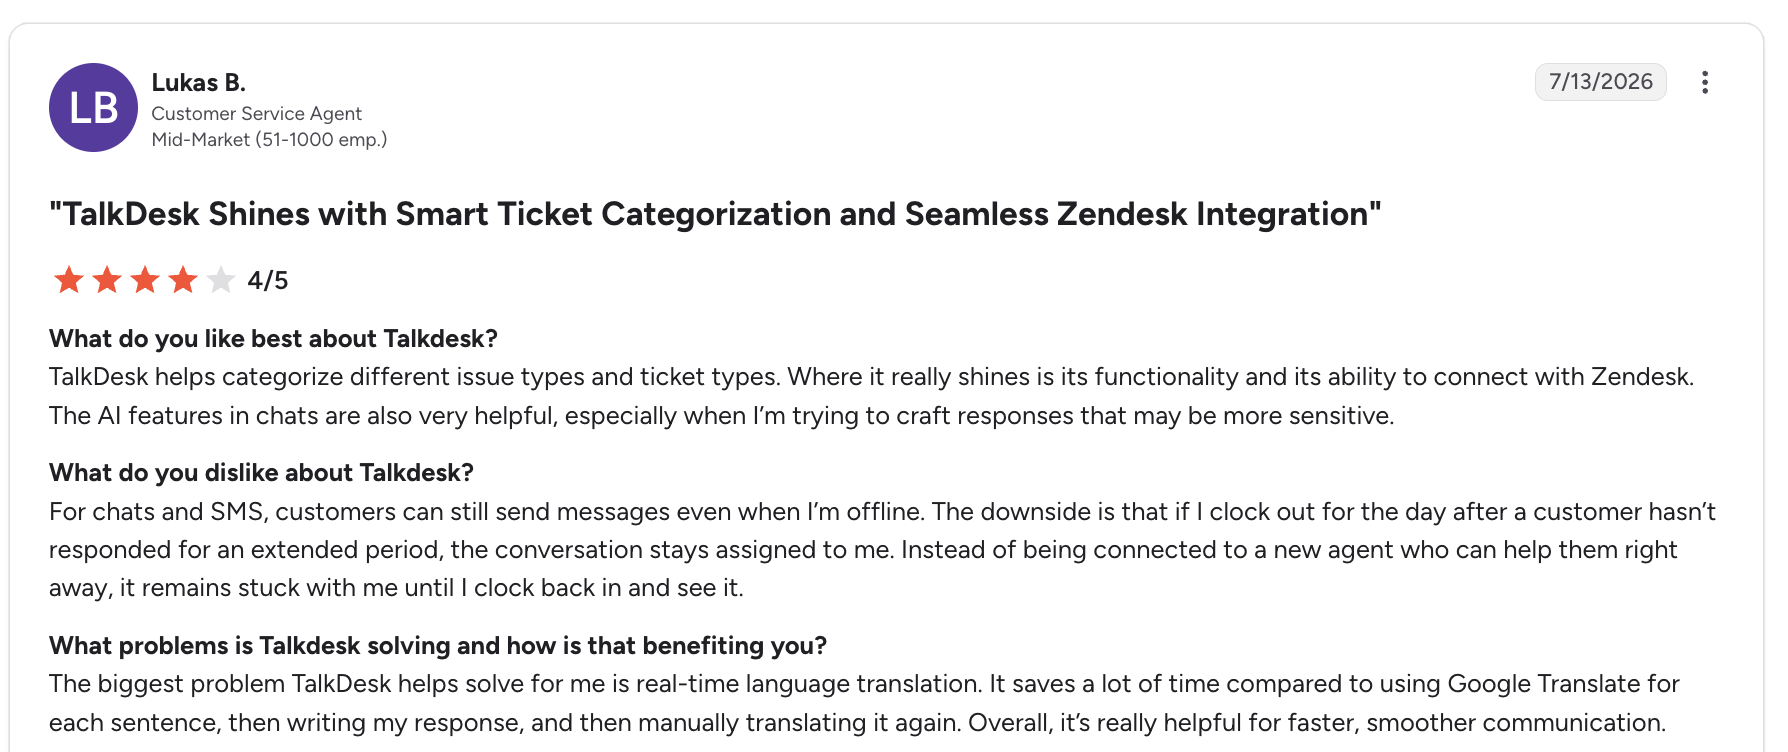
Task: Open the review title about Zendesk Integration
Action: (715, 214)
